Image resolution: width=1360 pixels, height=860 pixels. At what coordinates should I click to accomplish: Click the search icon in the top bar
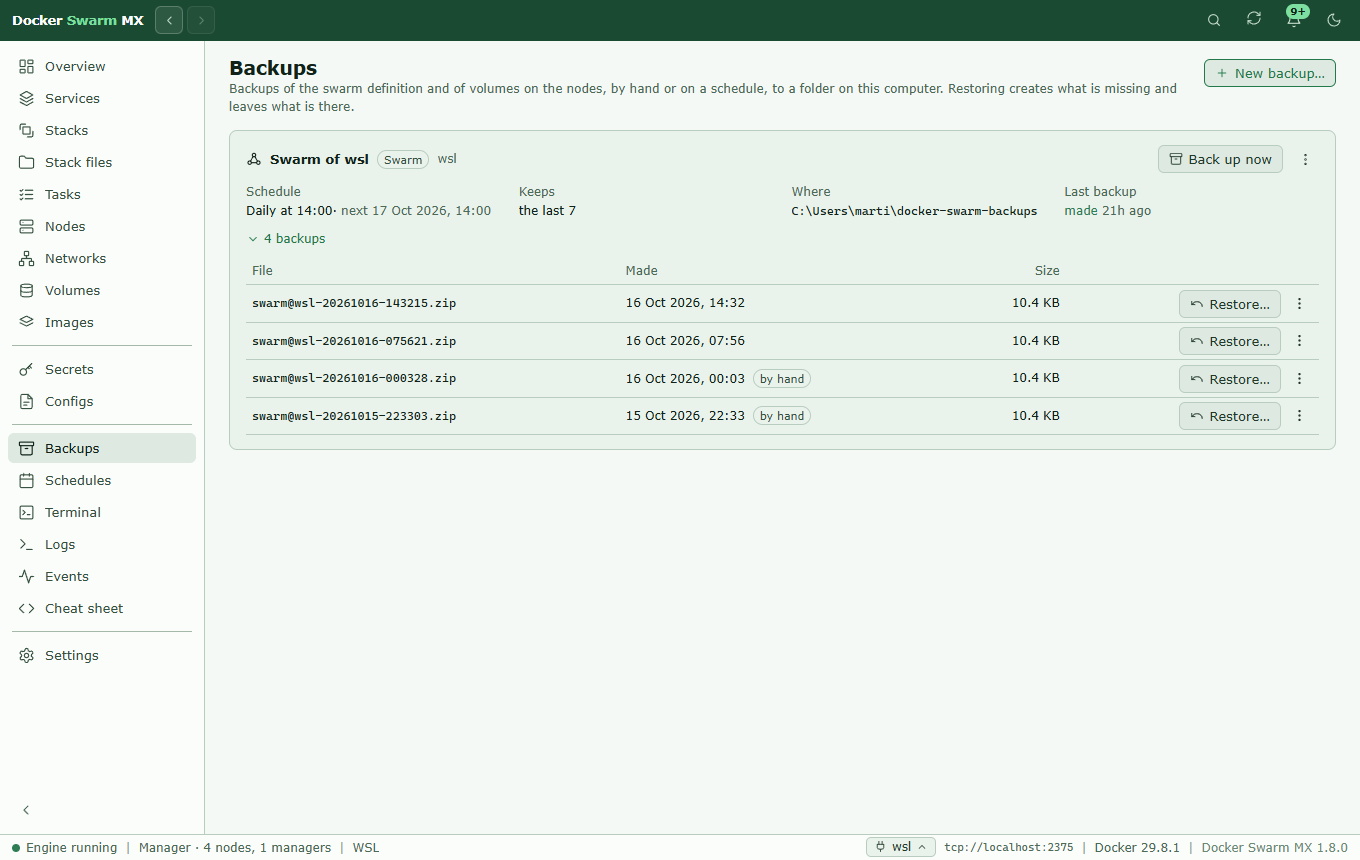tap(1214, 20)
